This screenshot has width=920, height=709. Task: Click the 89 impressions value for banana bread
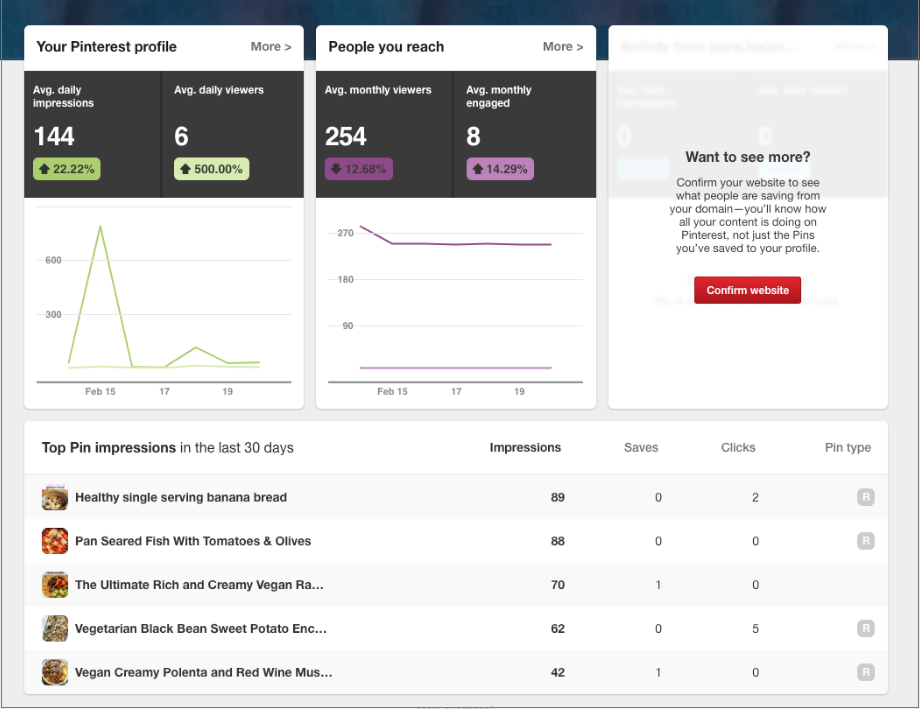coord(557,498)
